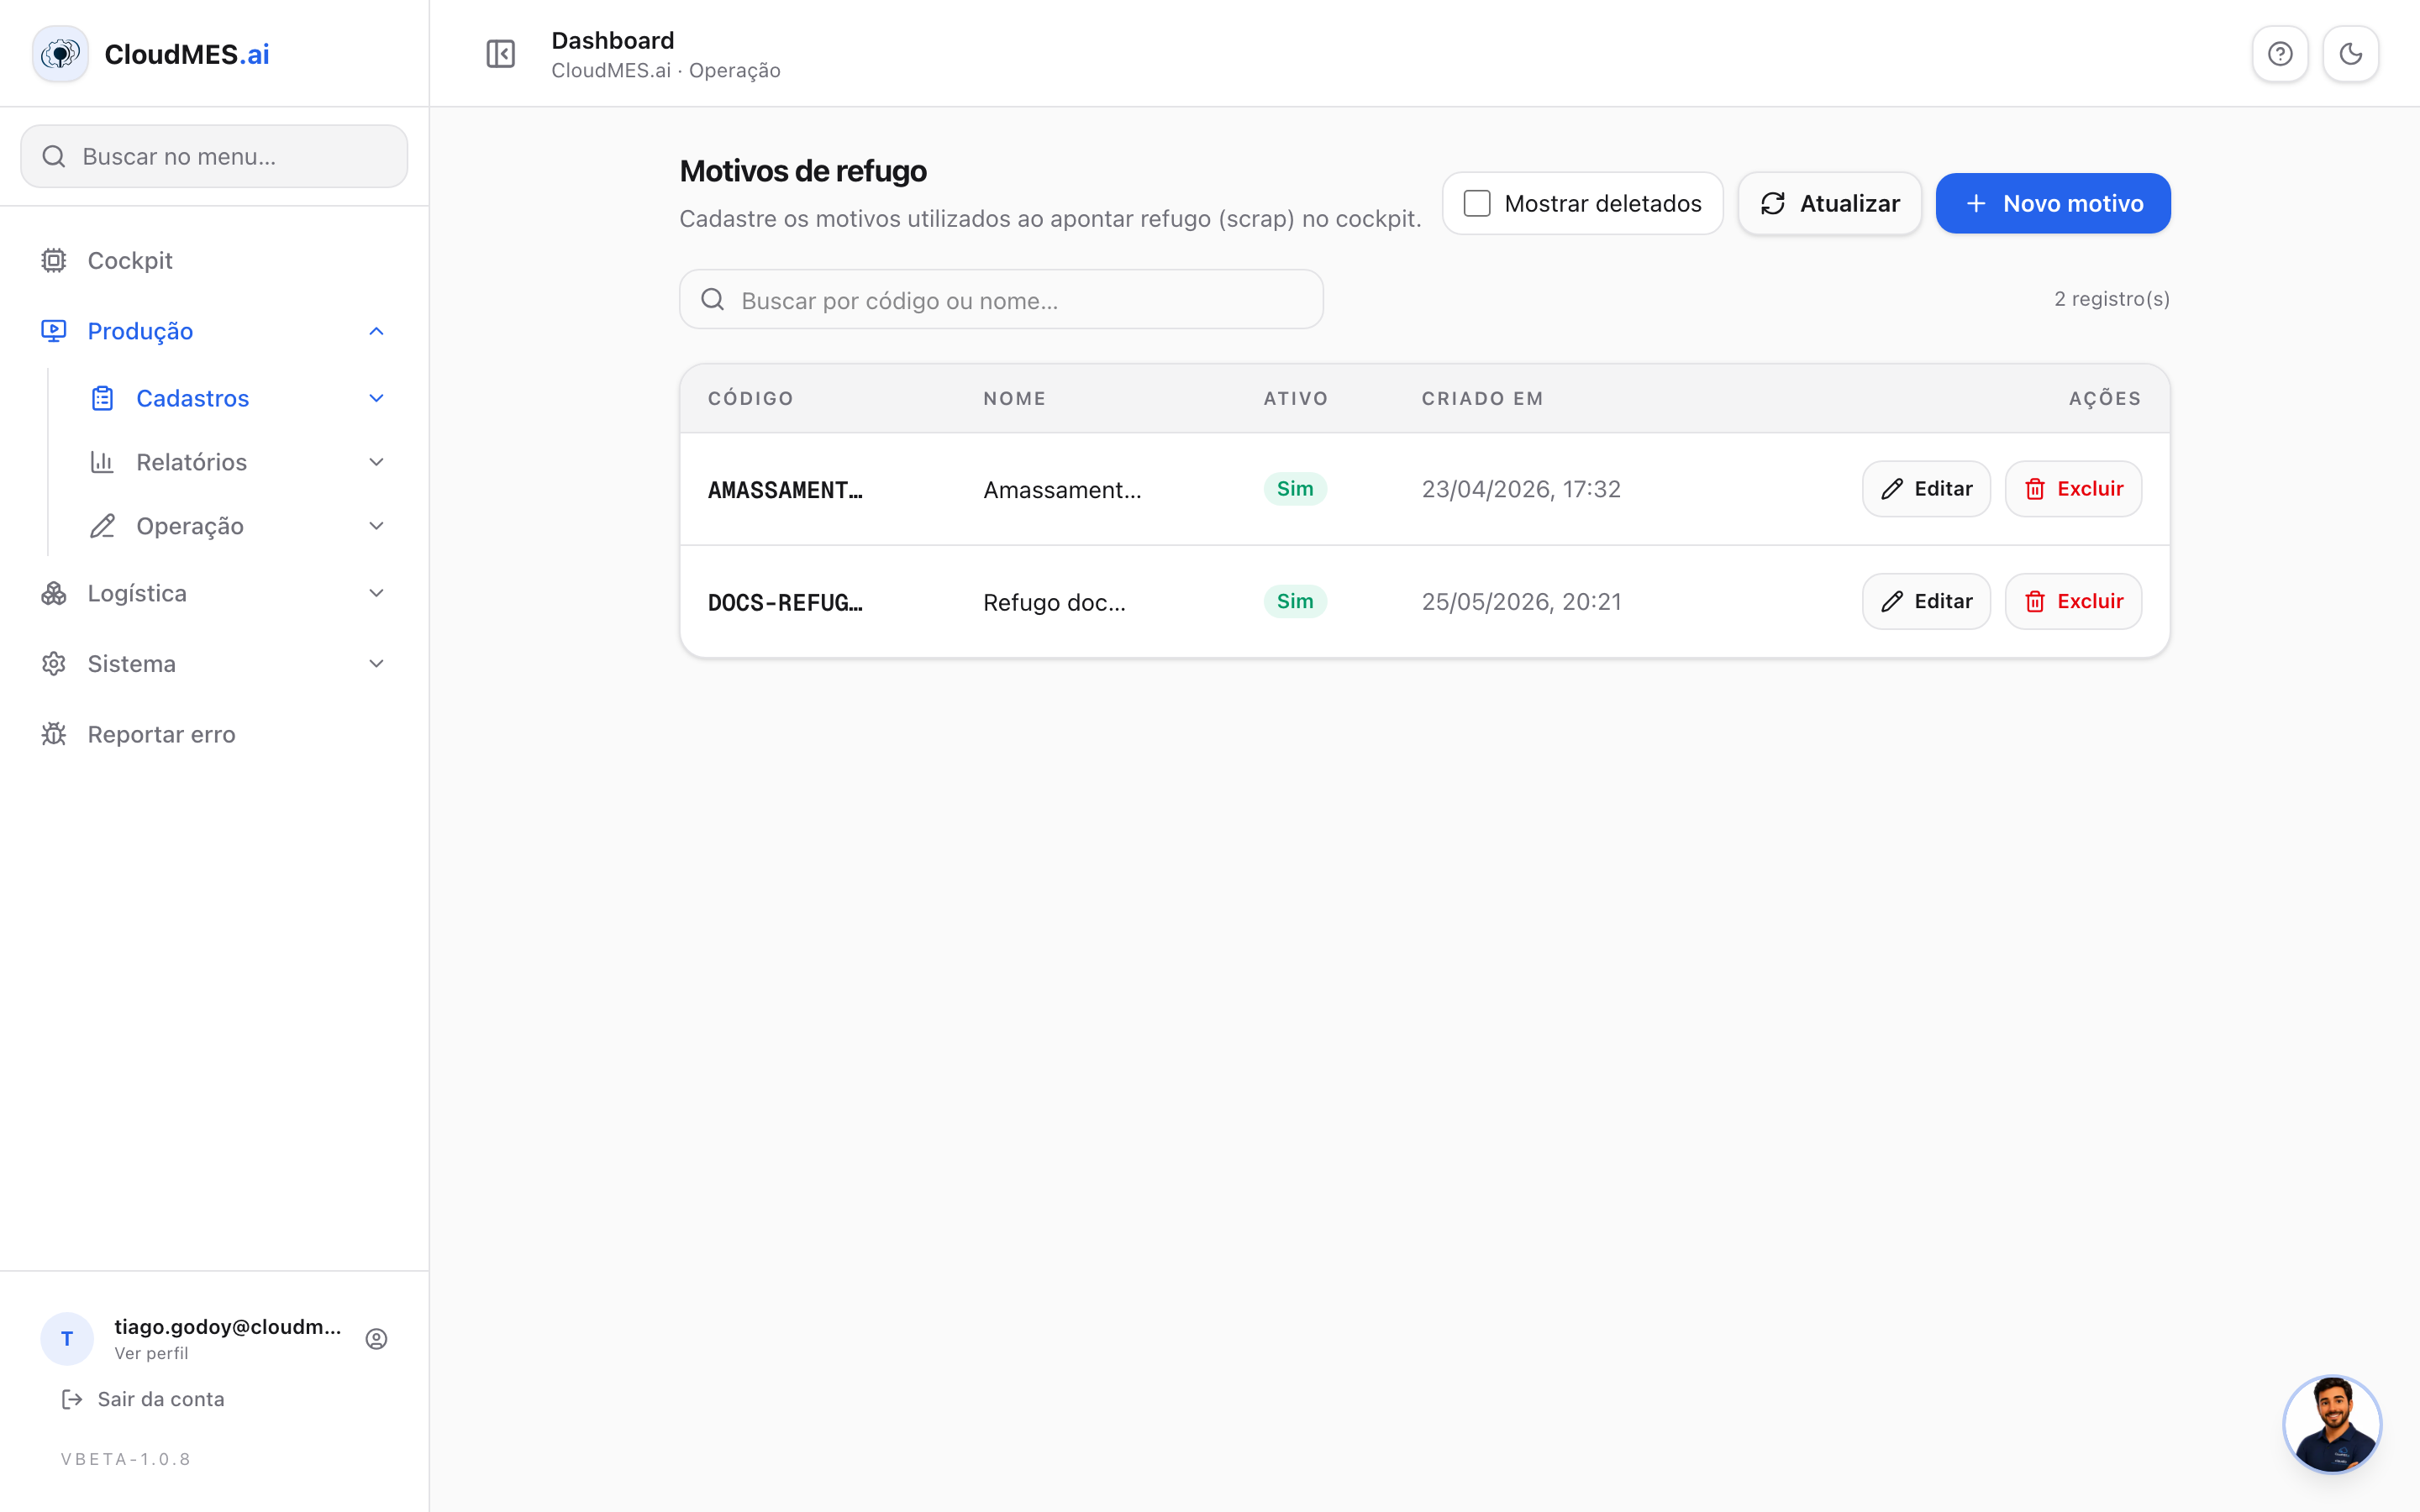The width and height of the screenshot is (2420, 1512).
Task: Create a new reason with Novo motivo
Action: 2053,204
